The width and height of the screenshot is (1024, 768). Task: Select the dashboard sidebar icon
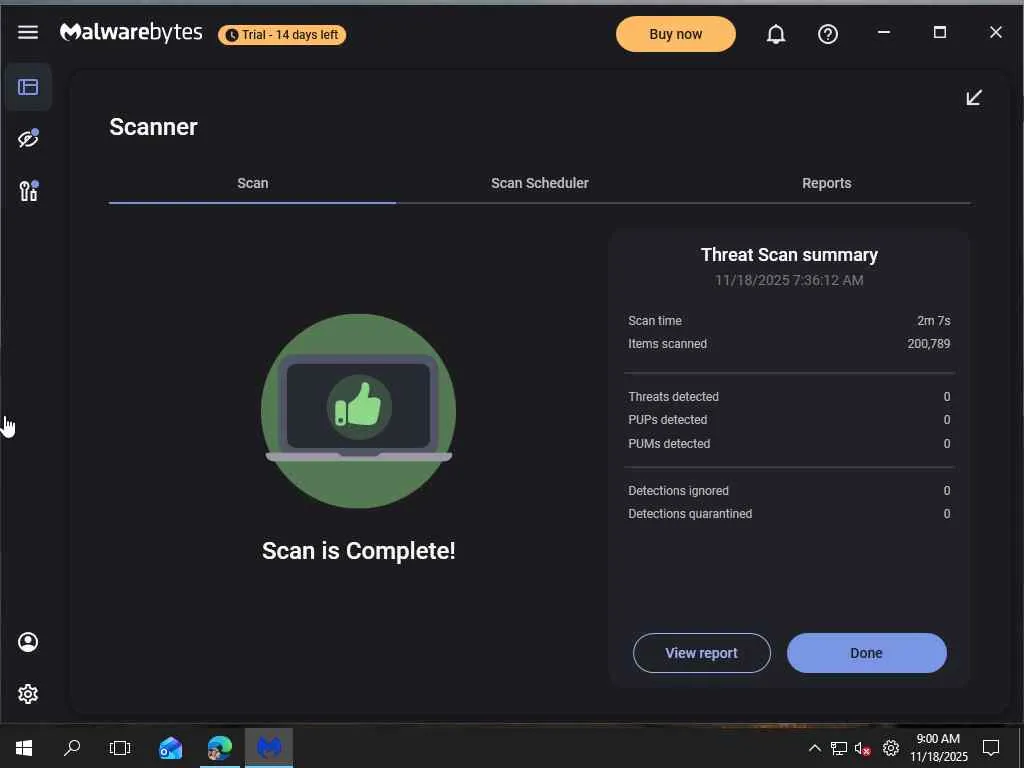(x=28, y=87)
